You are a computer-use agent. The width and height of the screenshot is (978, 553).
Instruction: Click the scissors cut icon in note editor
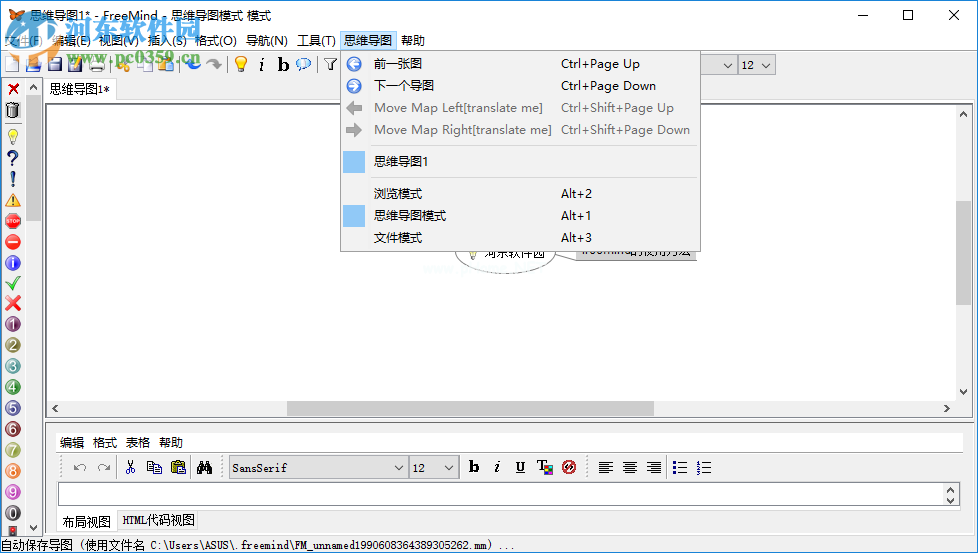tap(130, 467)
